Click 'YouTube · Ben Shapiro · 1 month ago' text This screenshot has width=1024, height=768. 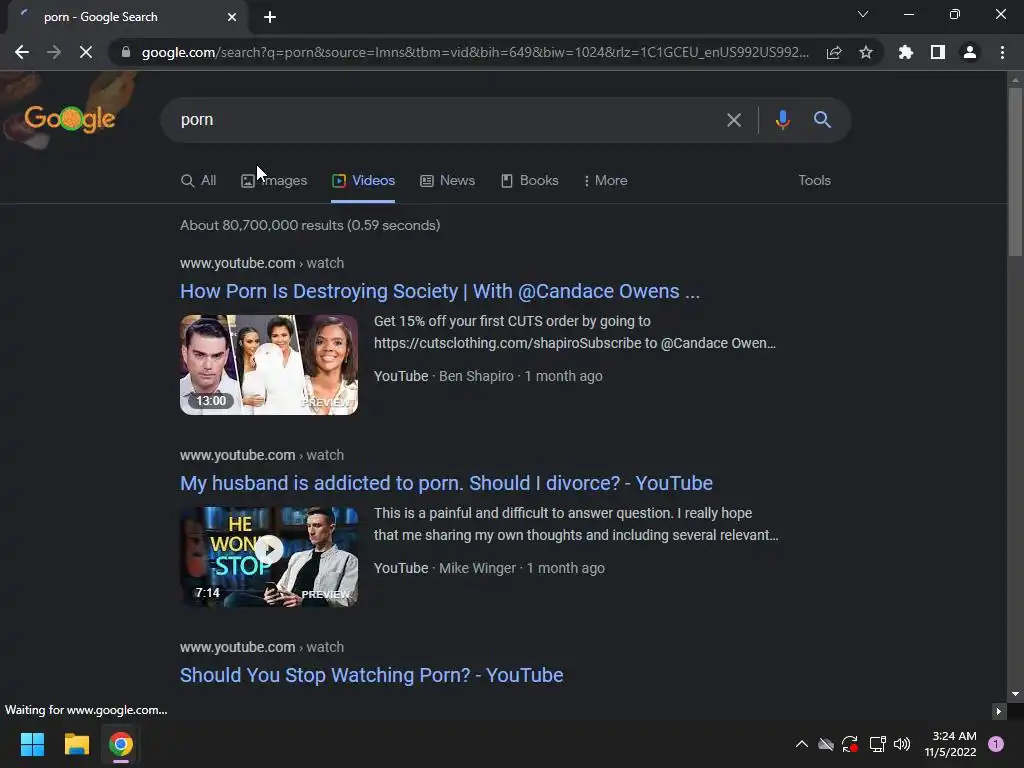tap(488, 376)
